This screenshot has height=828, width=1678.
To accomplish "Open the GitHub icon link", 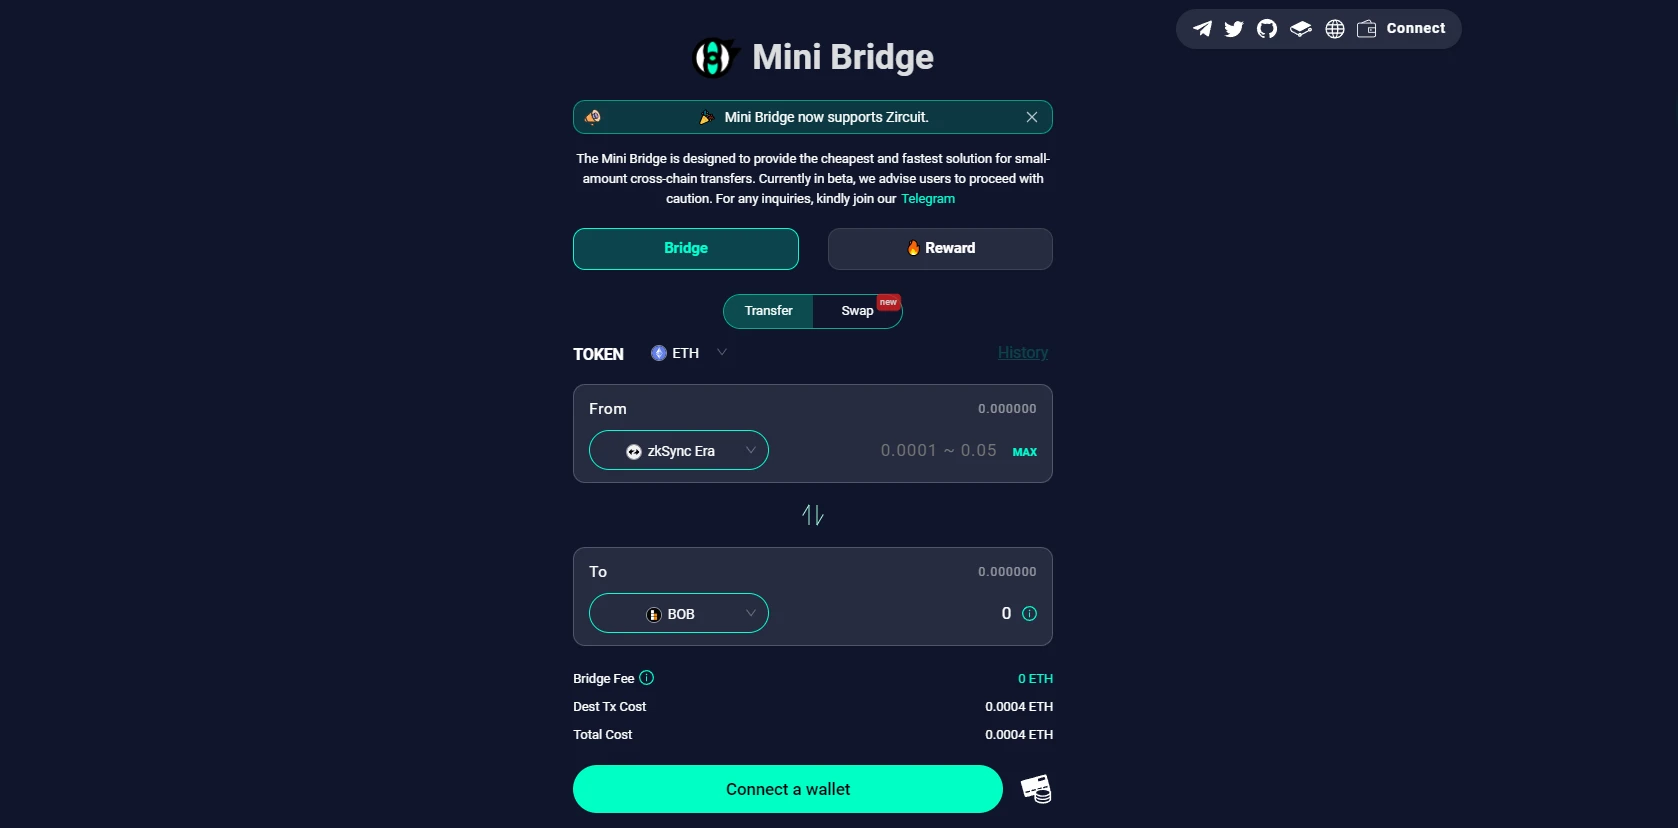I will pyautogui.click(x=1267, y=29).
